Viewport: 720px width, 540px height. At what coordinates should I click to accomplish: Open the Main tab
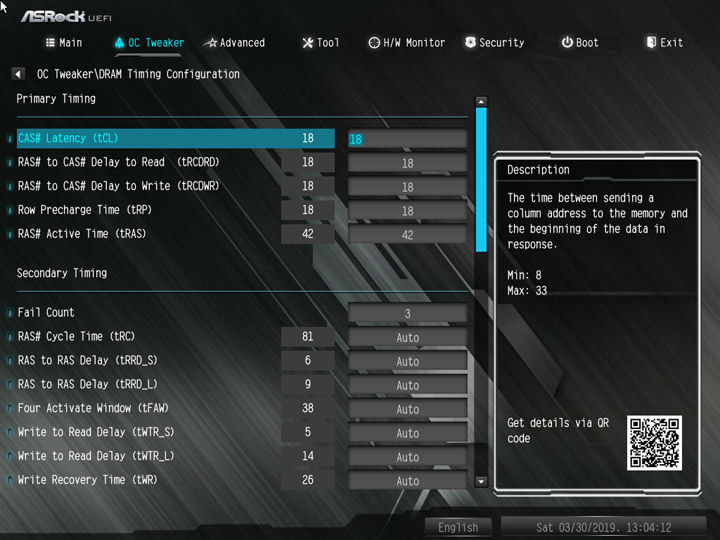[x=64, y=43]
